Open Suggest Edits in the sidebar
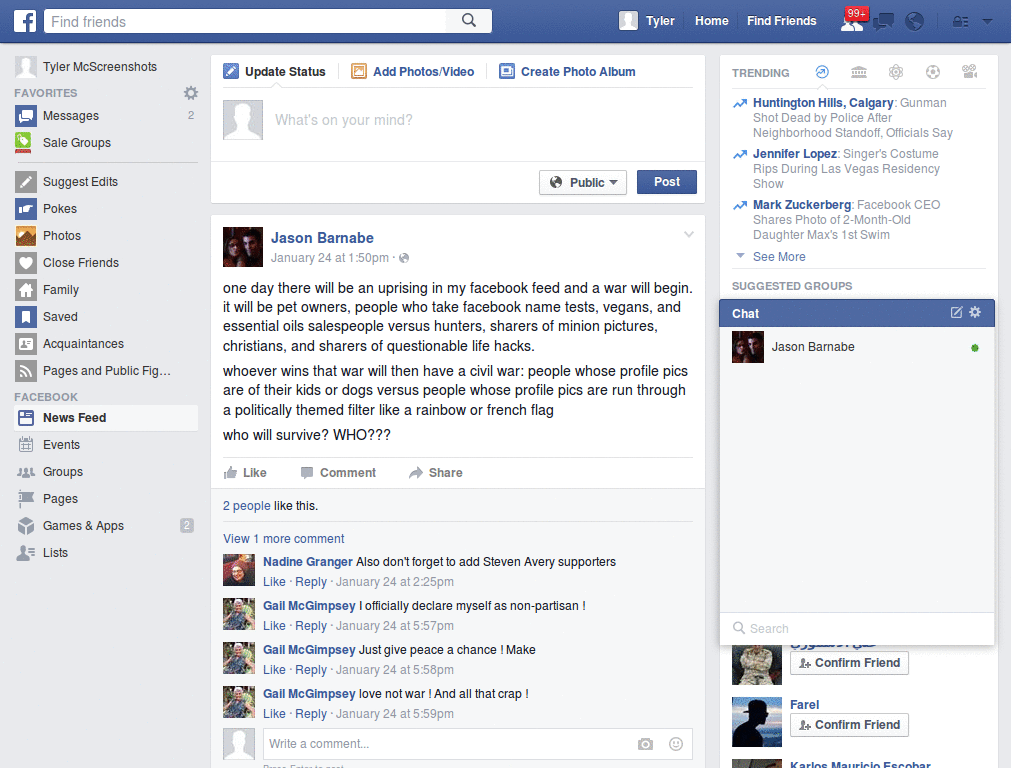This screenshot has width=1024, height=768. (x=106, y=182)
